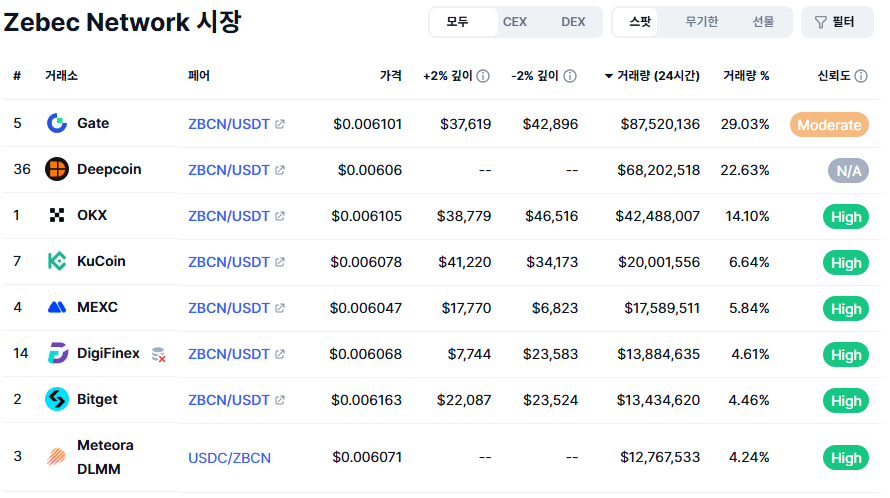Select the 스팟 (Spot) market tab
Screen dimensions: 890x498
tap(635, 22)
